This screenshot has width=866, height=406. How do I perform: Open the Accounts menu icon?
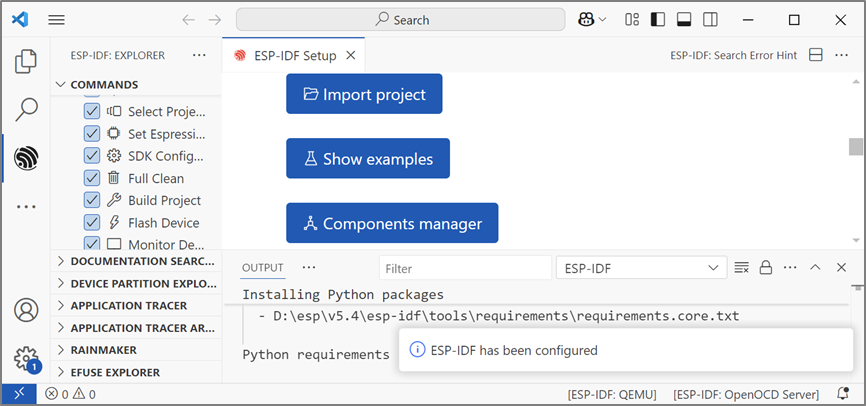click(x=26, y=310)
